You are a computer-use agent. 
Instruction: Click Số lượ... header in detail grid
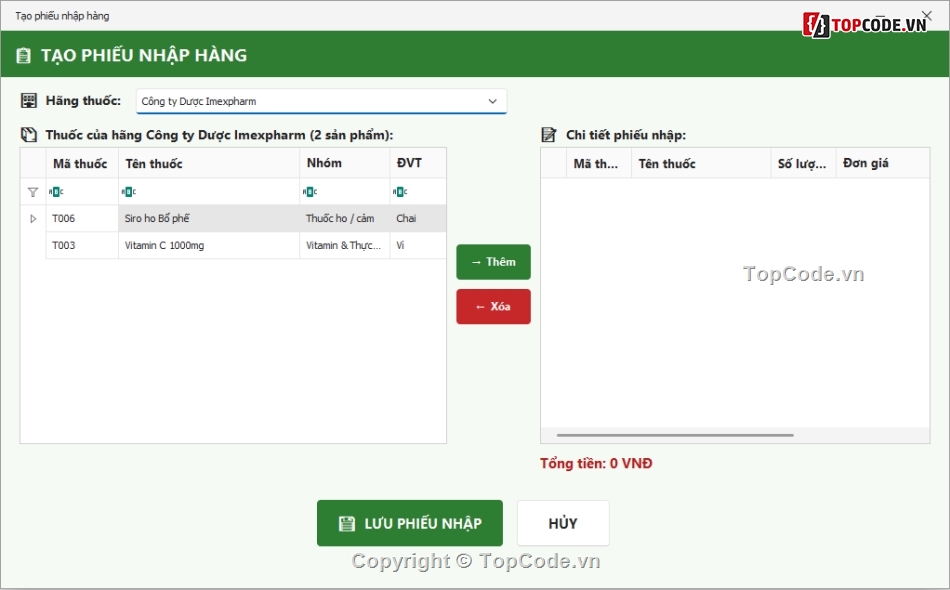tap(803, 163)
